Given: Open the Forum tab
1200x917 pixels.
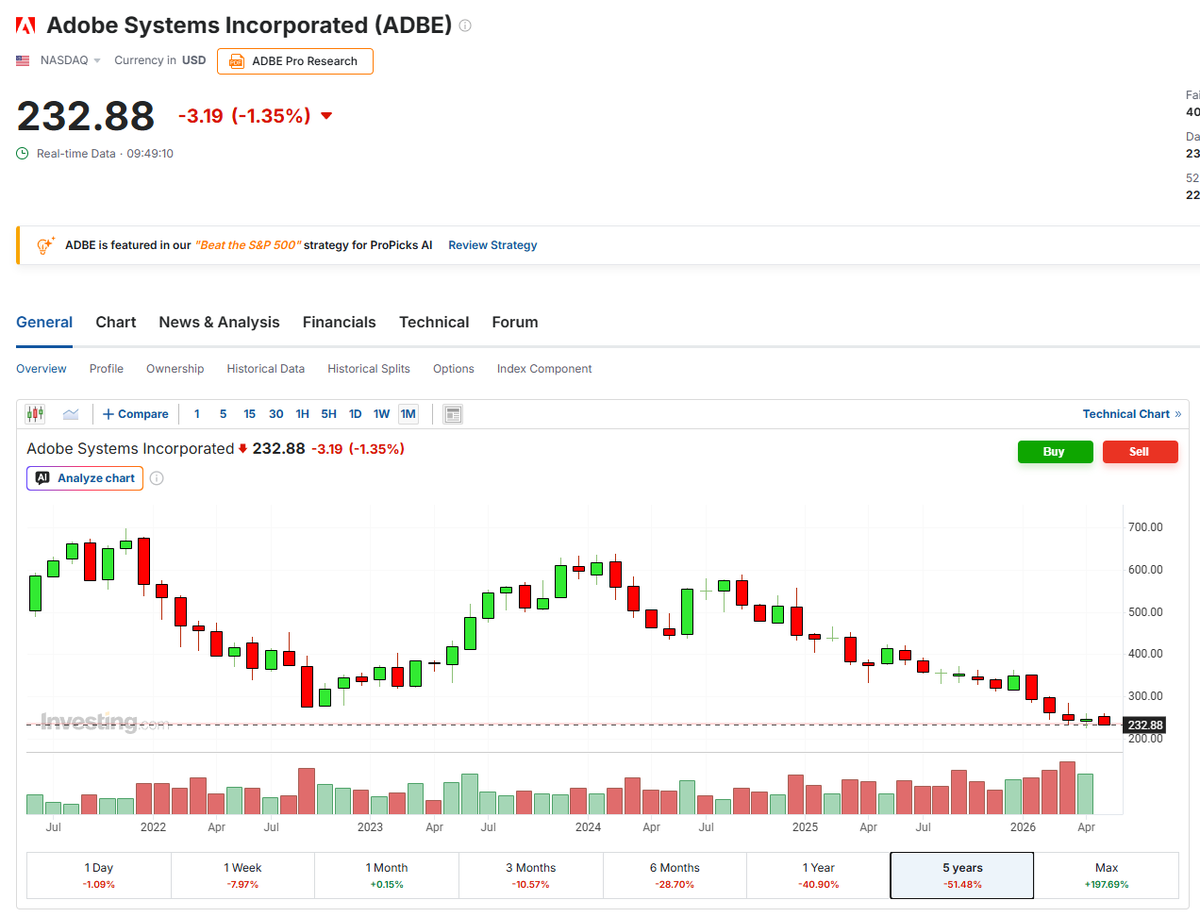Looking at the screenshot, I should (x=515, y=322).
